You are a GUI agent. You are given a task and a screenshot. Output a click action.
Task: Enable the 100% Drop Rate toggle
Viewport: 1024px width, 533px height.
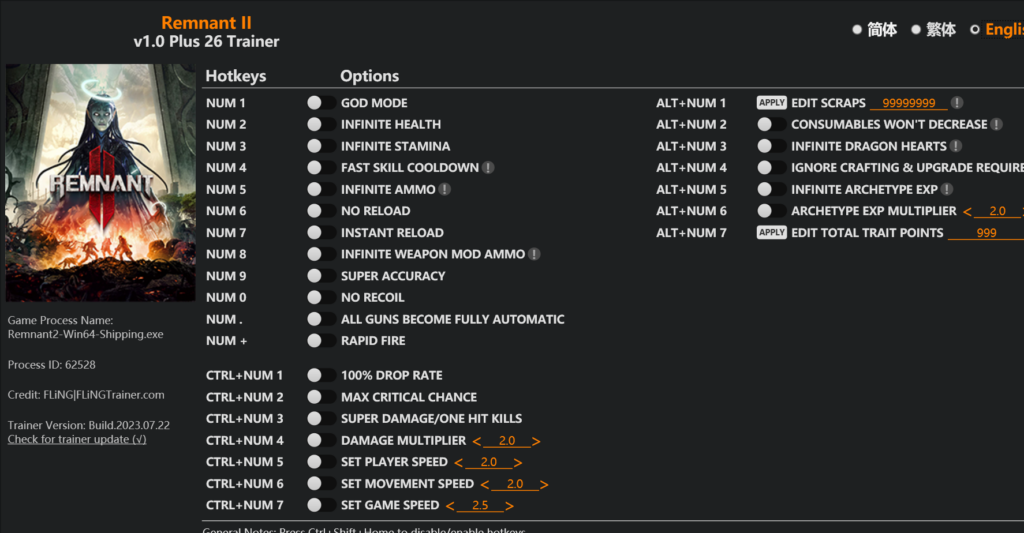pos(321,375)
